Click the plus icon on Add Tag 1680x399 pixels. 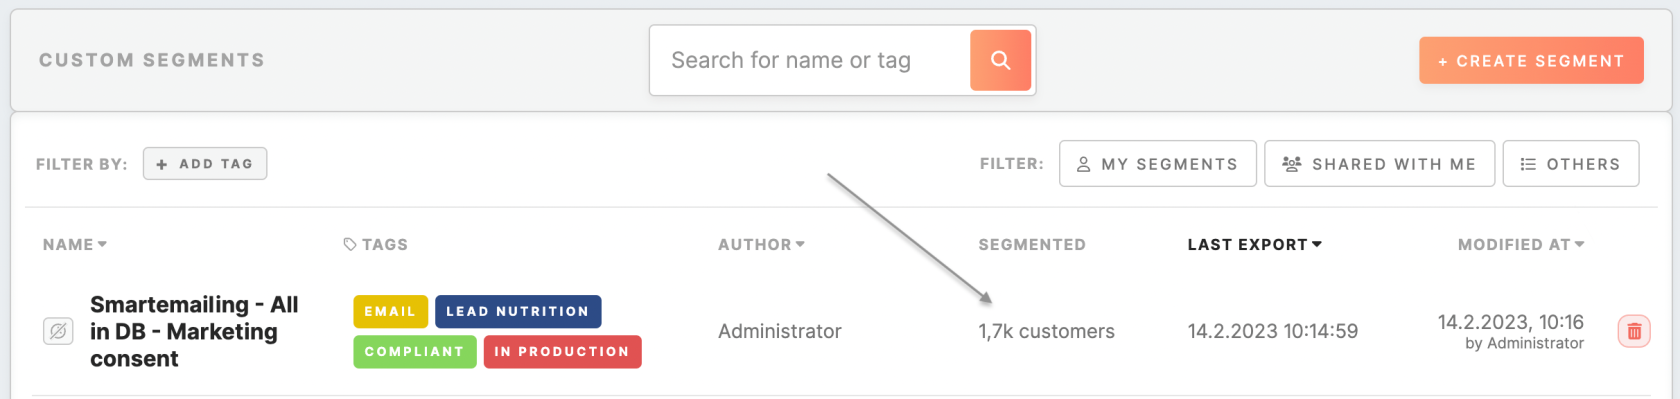click(x=162, y=164)
